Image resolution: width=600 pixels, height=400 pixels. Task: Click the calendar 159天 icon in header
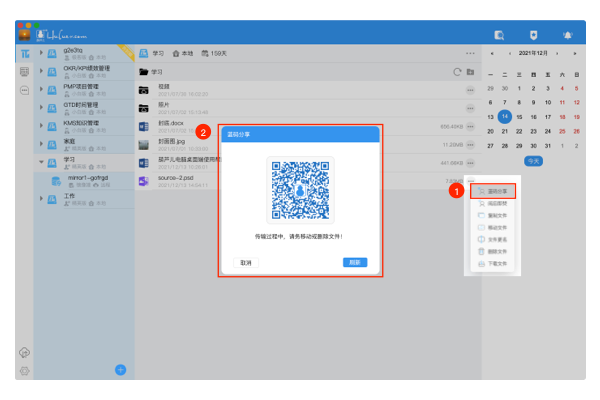205,54
